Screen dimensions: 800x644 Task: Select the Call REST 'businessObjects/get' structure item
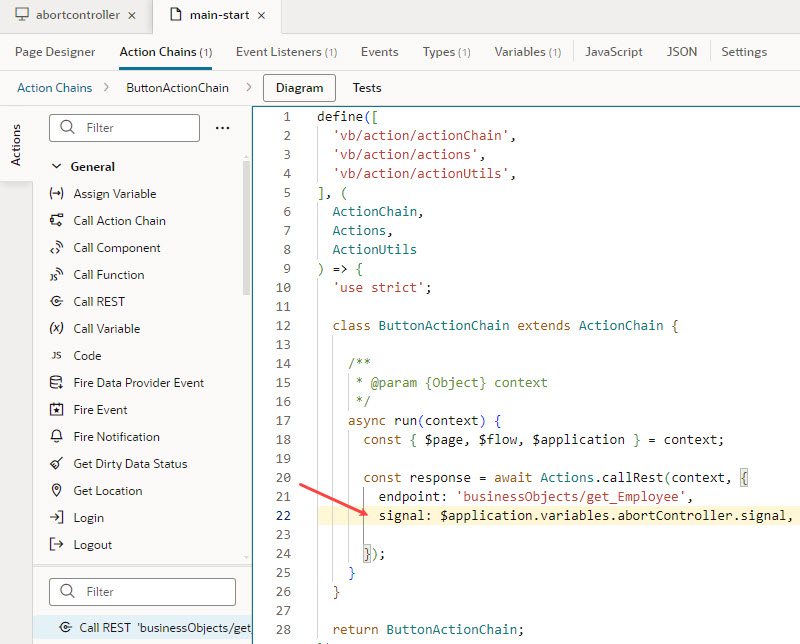click(143, 627)
